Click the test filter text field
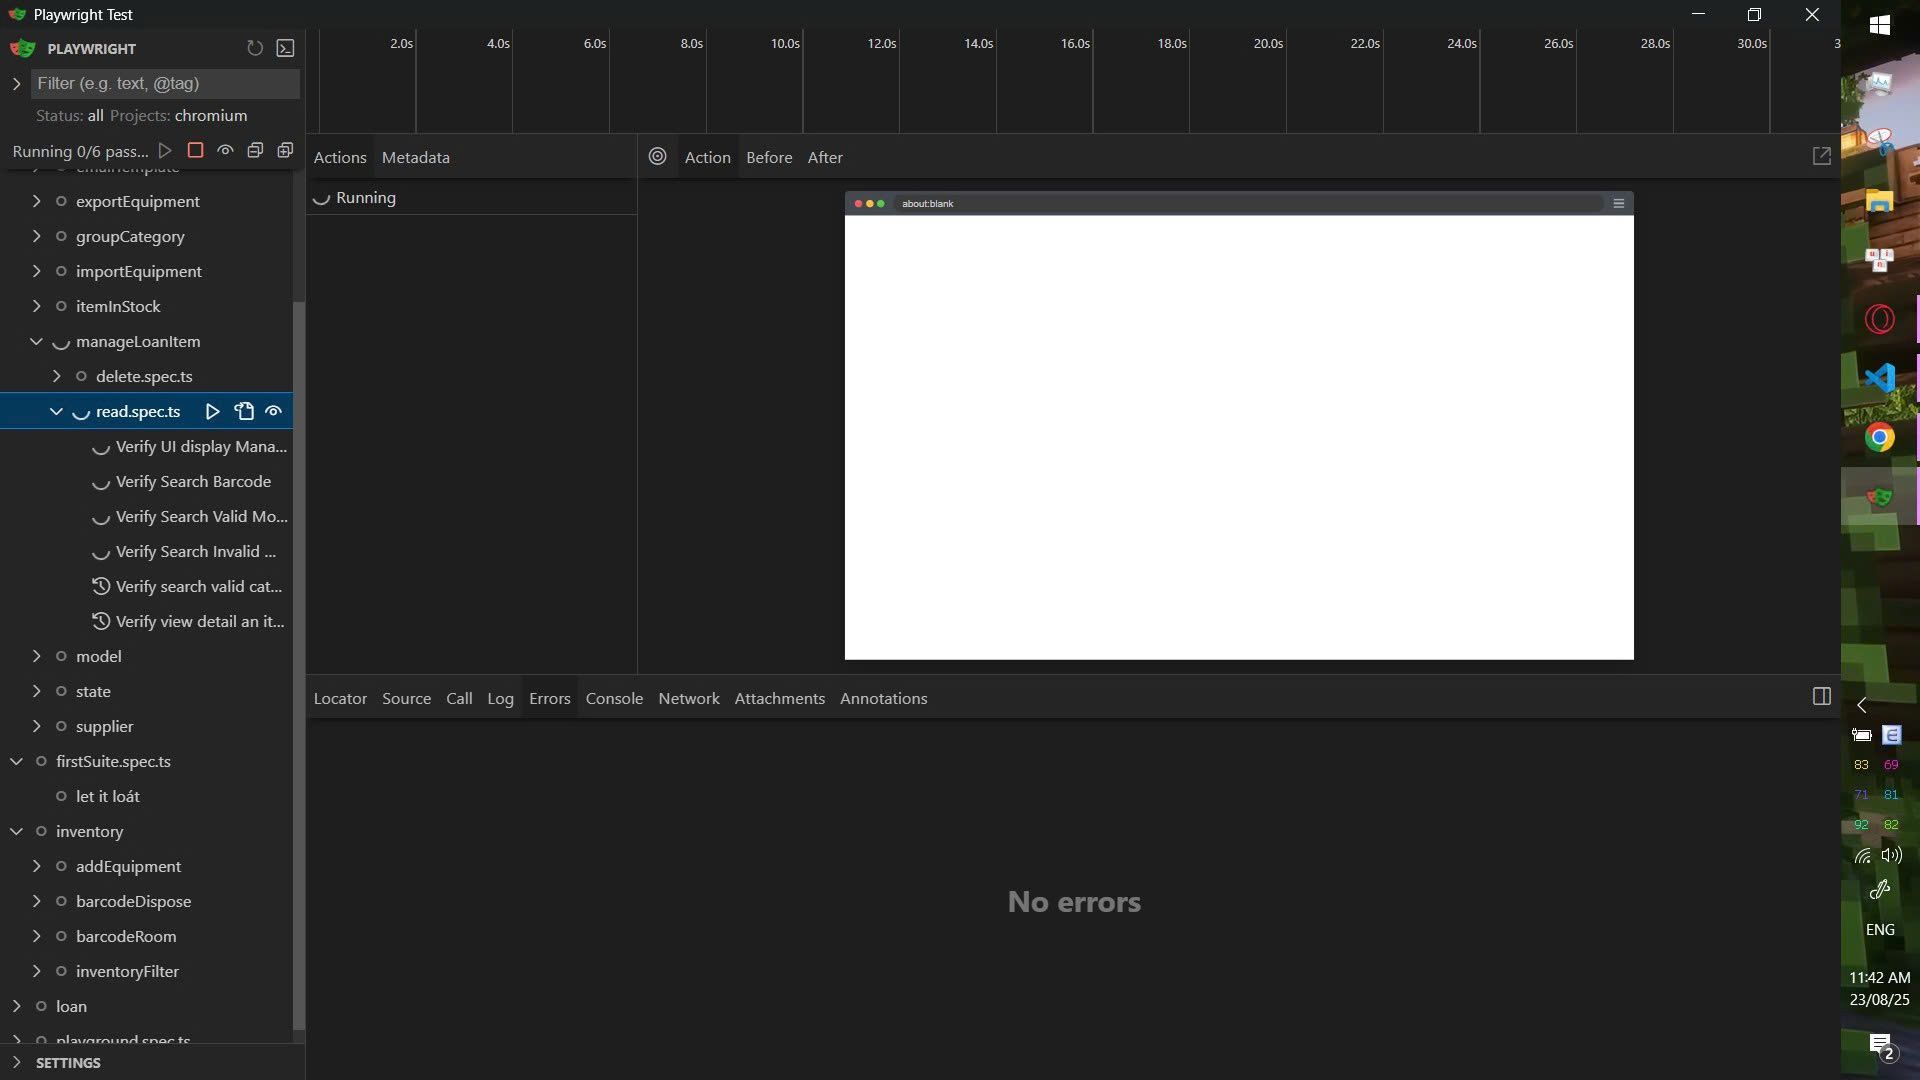 (165, 83)
